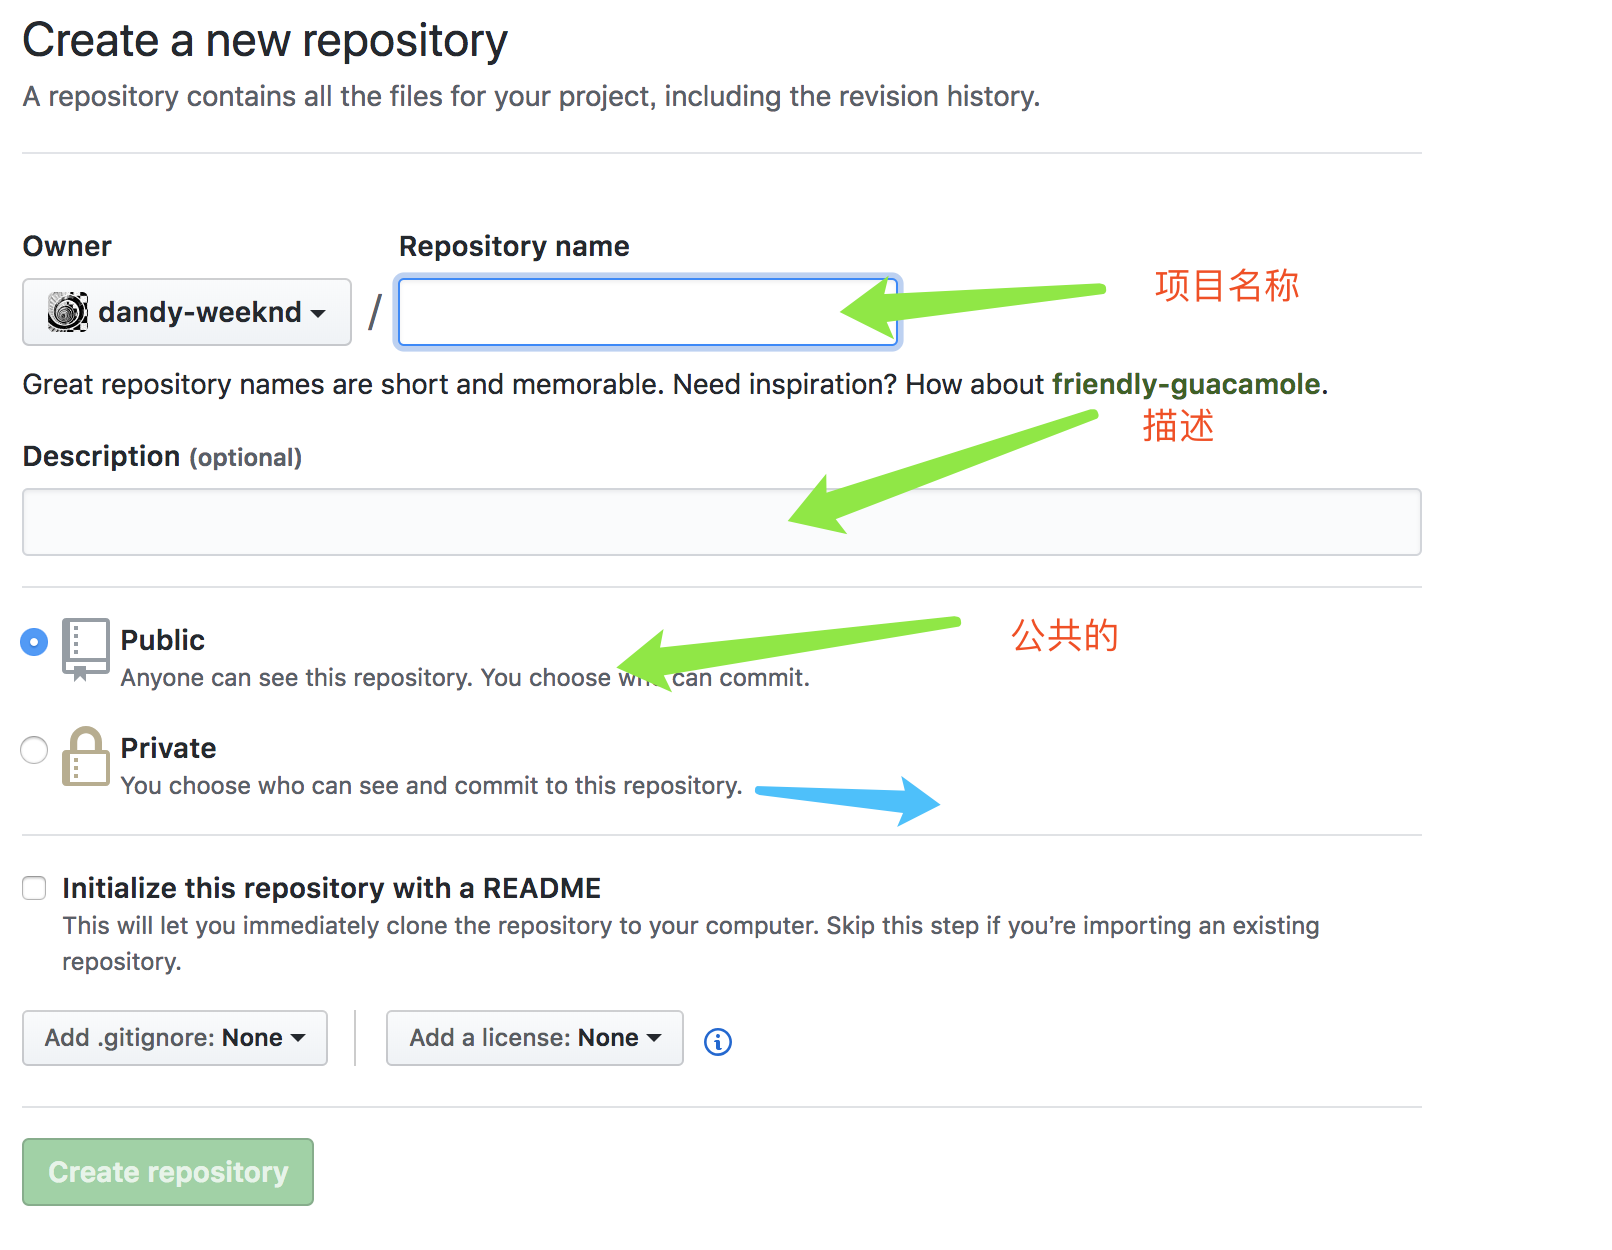Viewport: 1612px width, 1250px height.
Task: Expand the Add a license dropdown
Action: click(x=535, y=1038)
